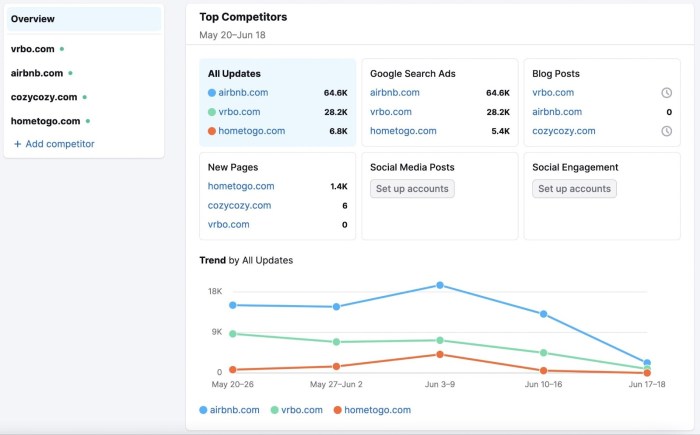Open airbnb.com link in Blog Posts card
700x435 pixels.
coord(557,112)
